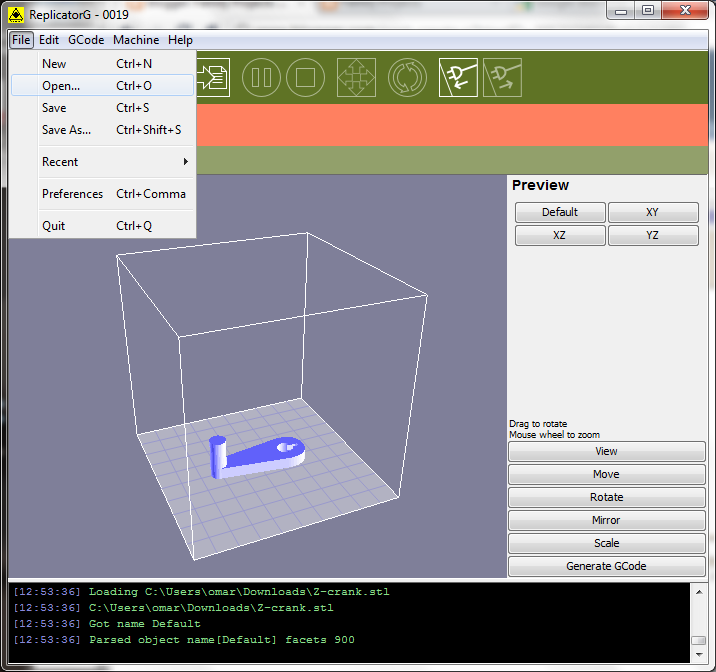The image size is (716, 672).
Task: Choose Save from the File menu
Action: tap(102, 108)
